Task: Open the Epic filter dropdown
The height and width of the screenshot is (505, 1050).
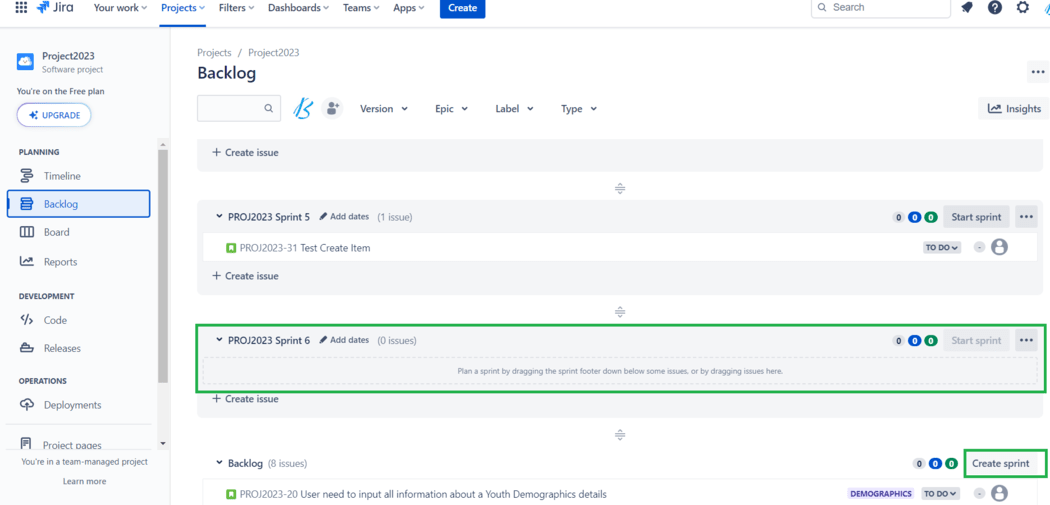Action: (x=451, y=109)
